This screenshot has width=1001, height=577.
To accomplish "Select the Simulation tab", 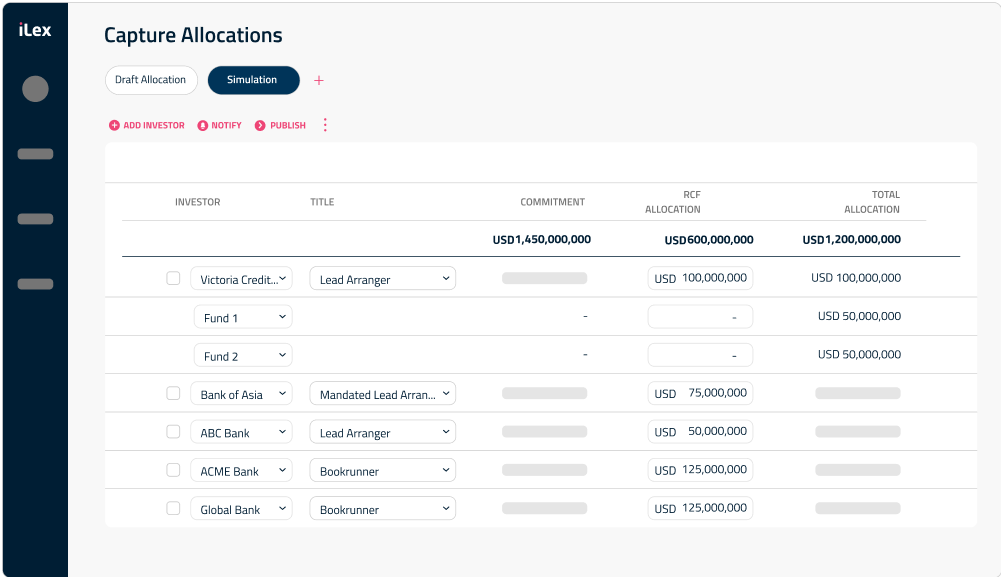I will pos(253,80).
